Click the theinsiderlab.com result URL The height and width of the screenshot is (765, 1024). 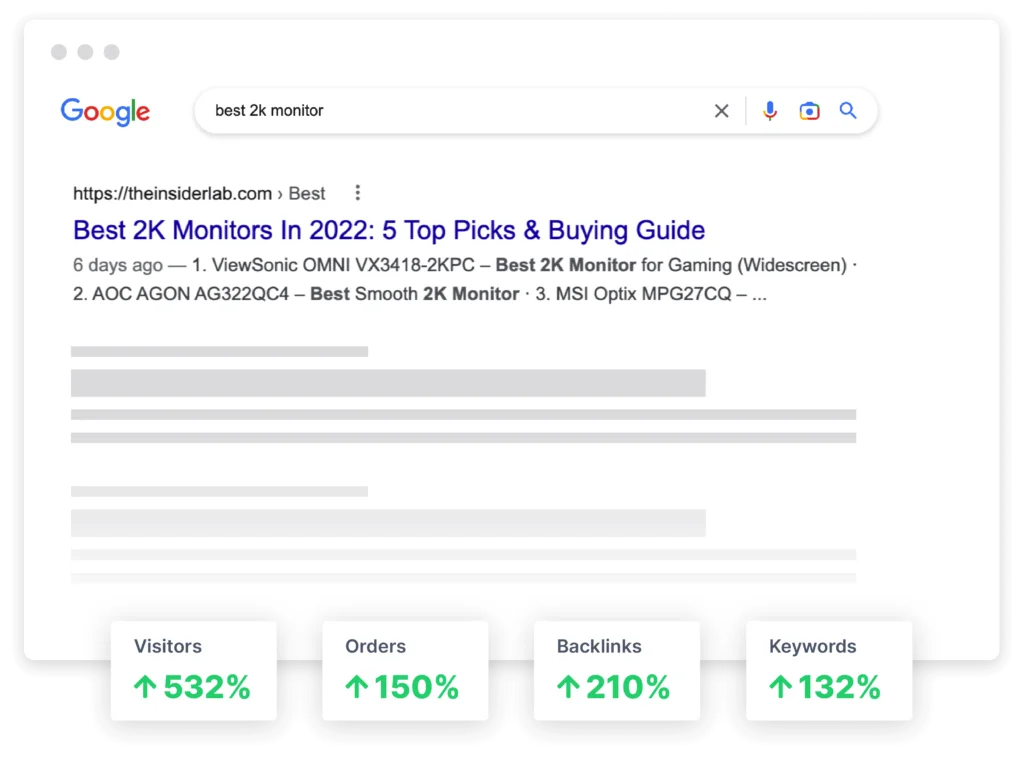click(199, 193)
